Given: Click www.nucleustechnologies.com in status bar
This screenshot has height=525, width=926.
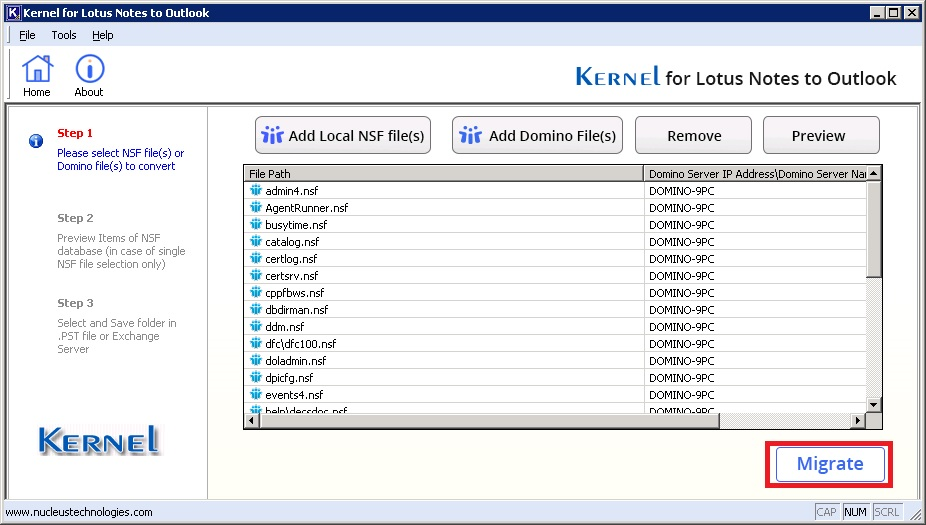Looking at the screenshot, I should pos(79,512).
